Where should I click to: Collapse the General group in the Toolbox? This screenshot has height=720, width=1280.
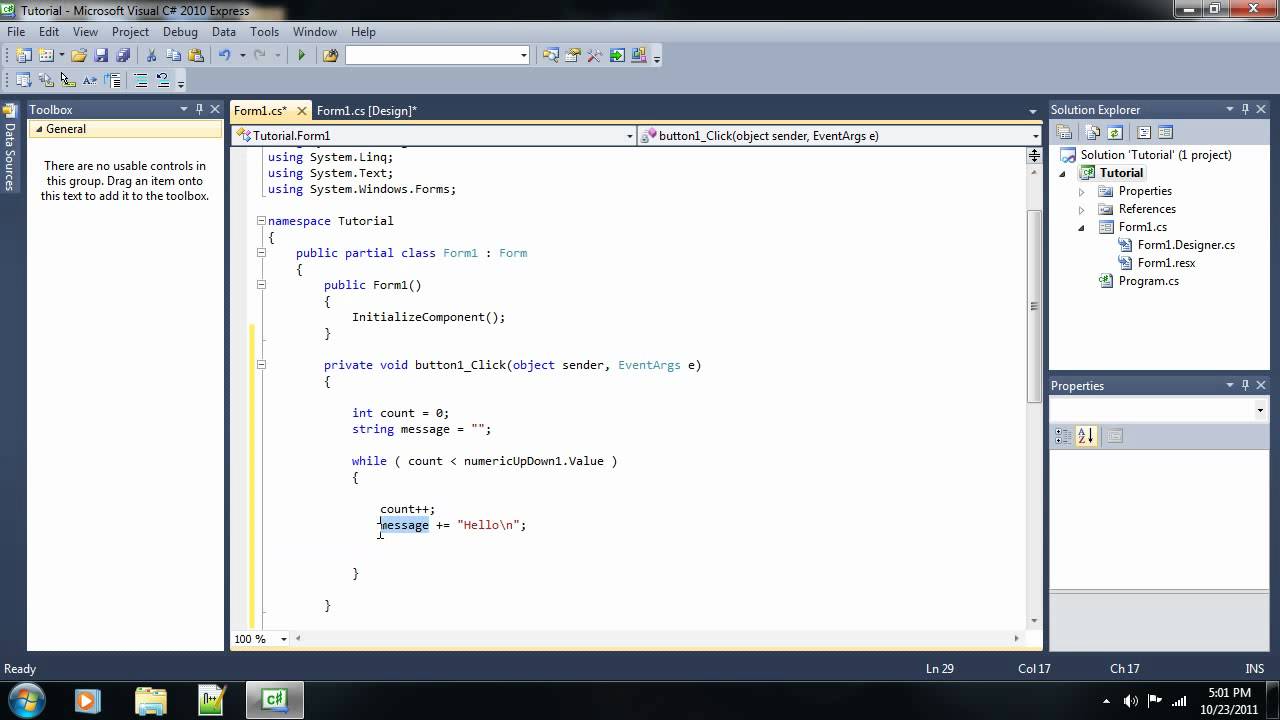coord(39,129)
